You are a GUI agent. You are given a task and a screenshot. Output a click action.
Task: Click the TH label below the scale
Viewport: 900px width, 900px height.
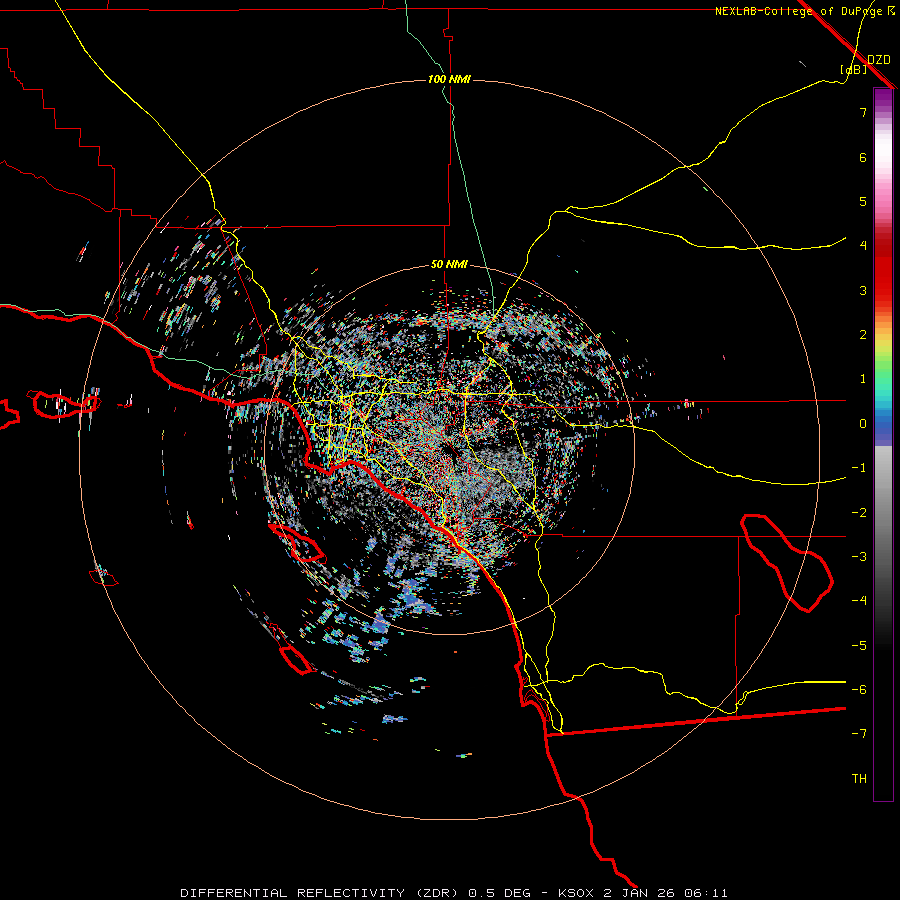[x=859, y=779]
